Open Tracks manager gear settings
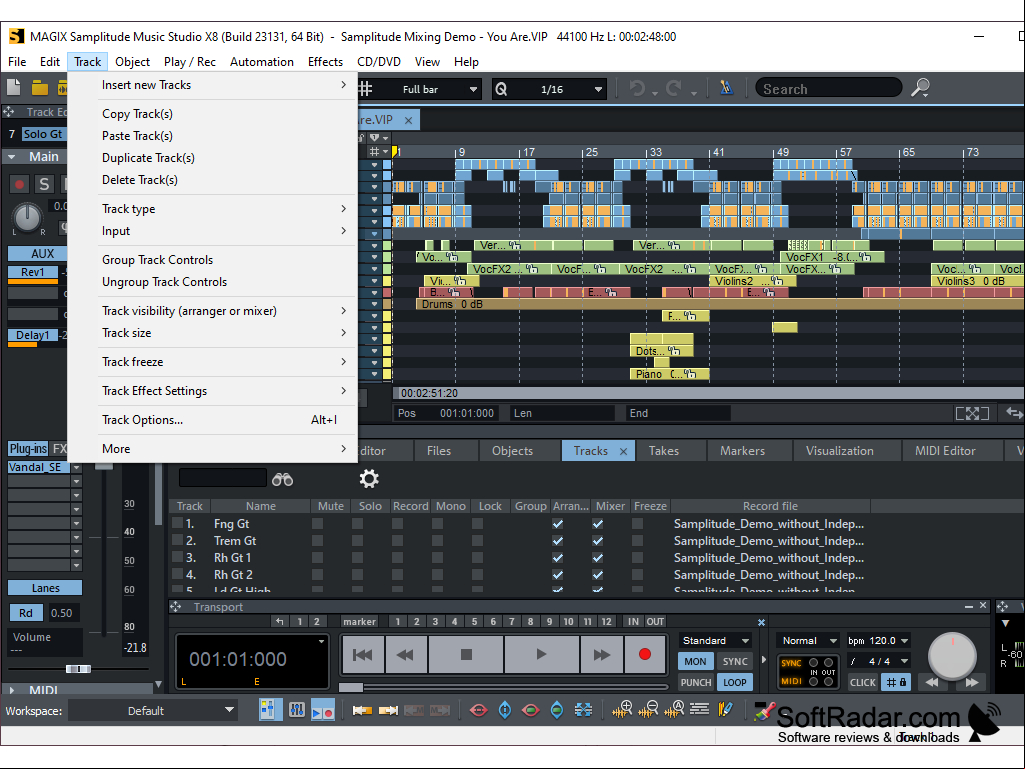 (x=369, y=479)
